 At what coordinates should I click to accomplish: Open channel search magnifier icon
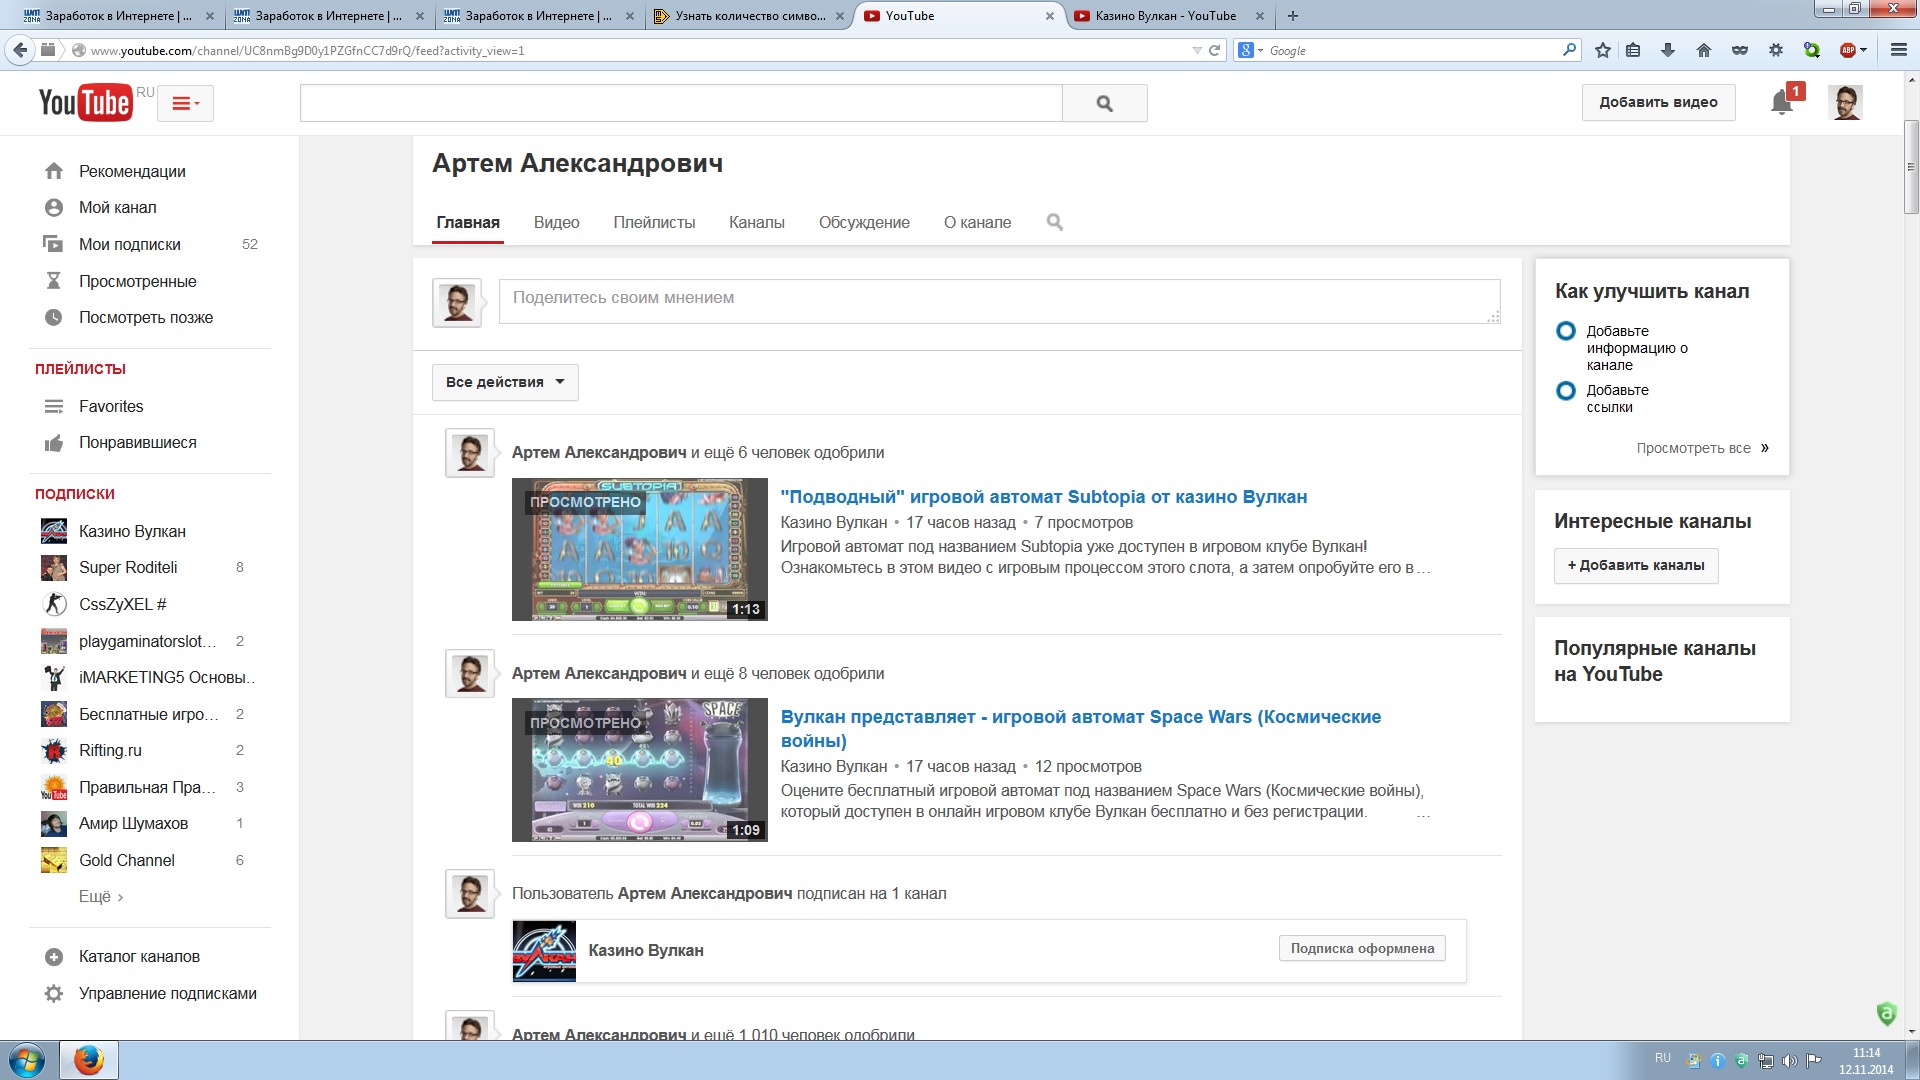coord(1054,222)
